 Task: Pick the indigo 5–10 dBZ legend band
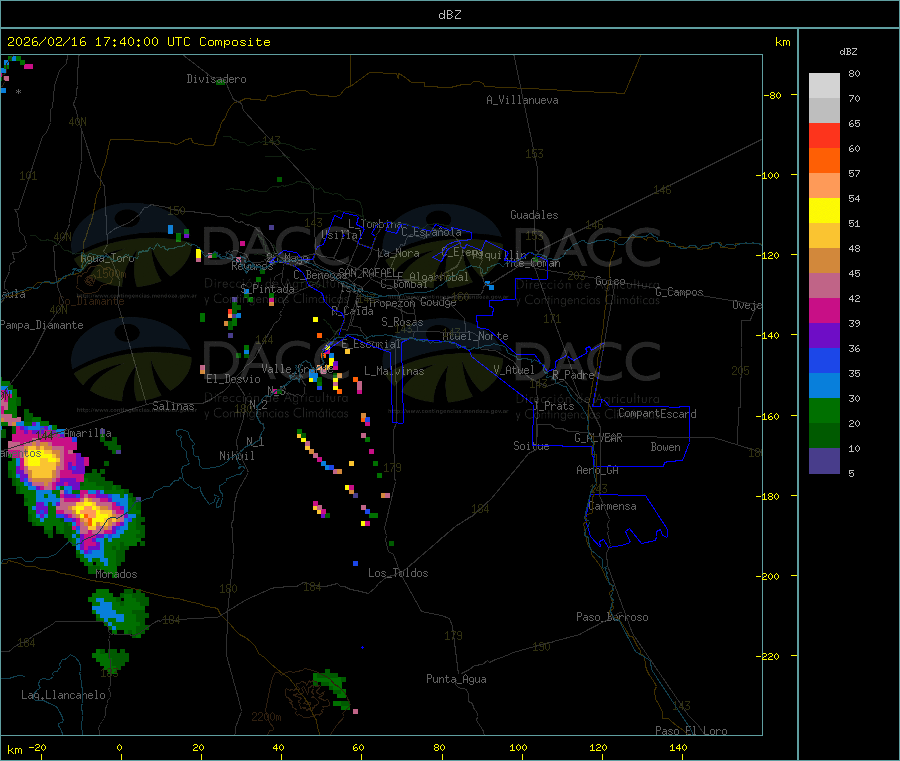coord(824,461)
